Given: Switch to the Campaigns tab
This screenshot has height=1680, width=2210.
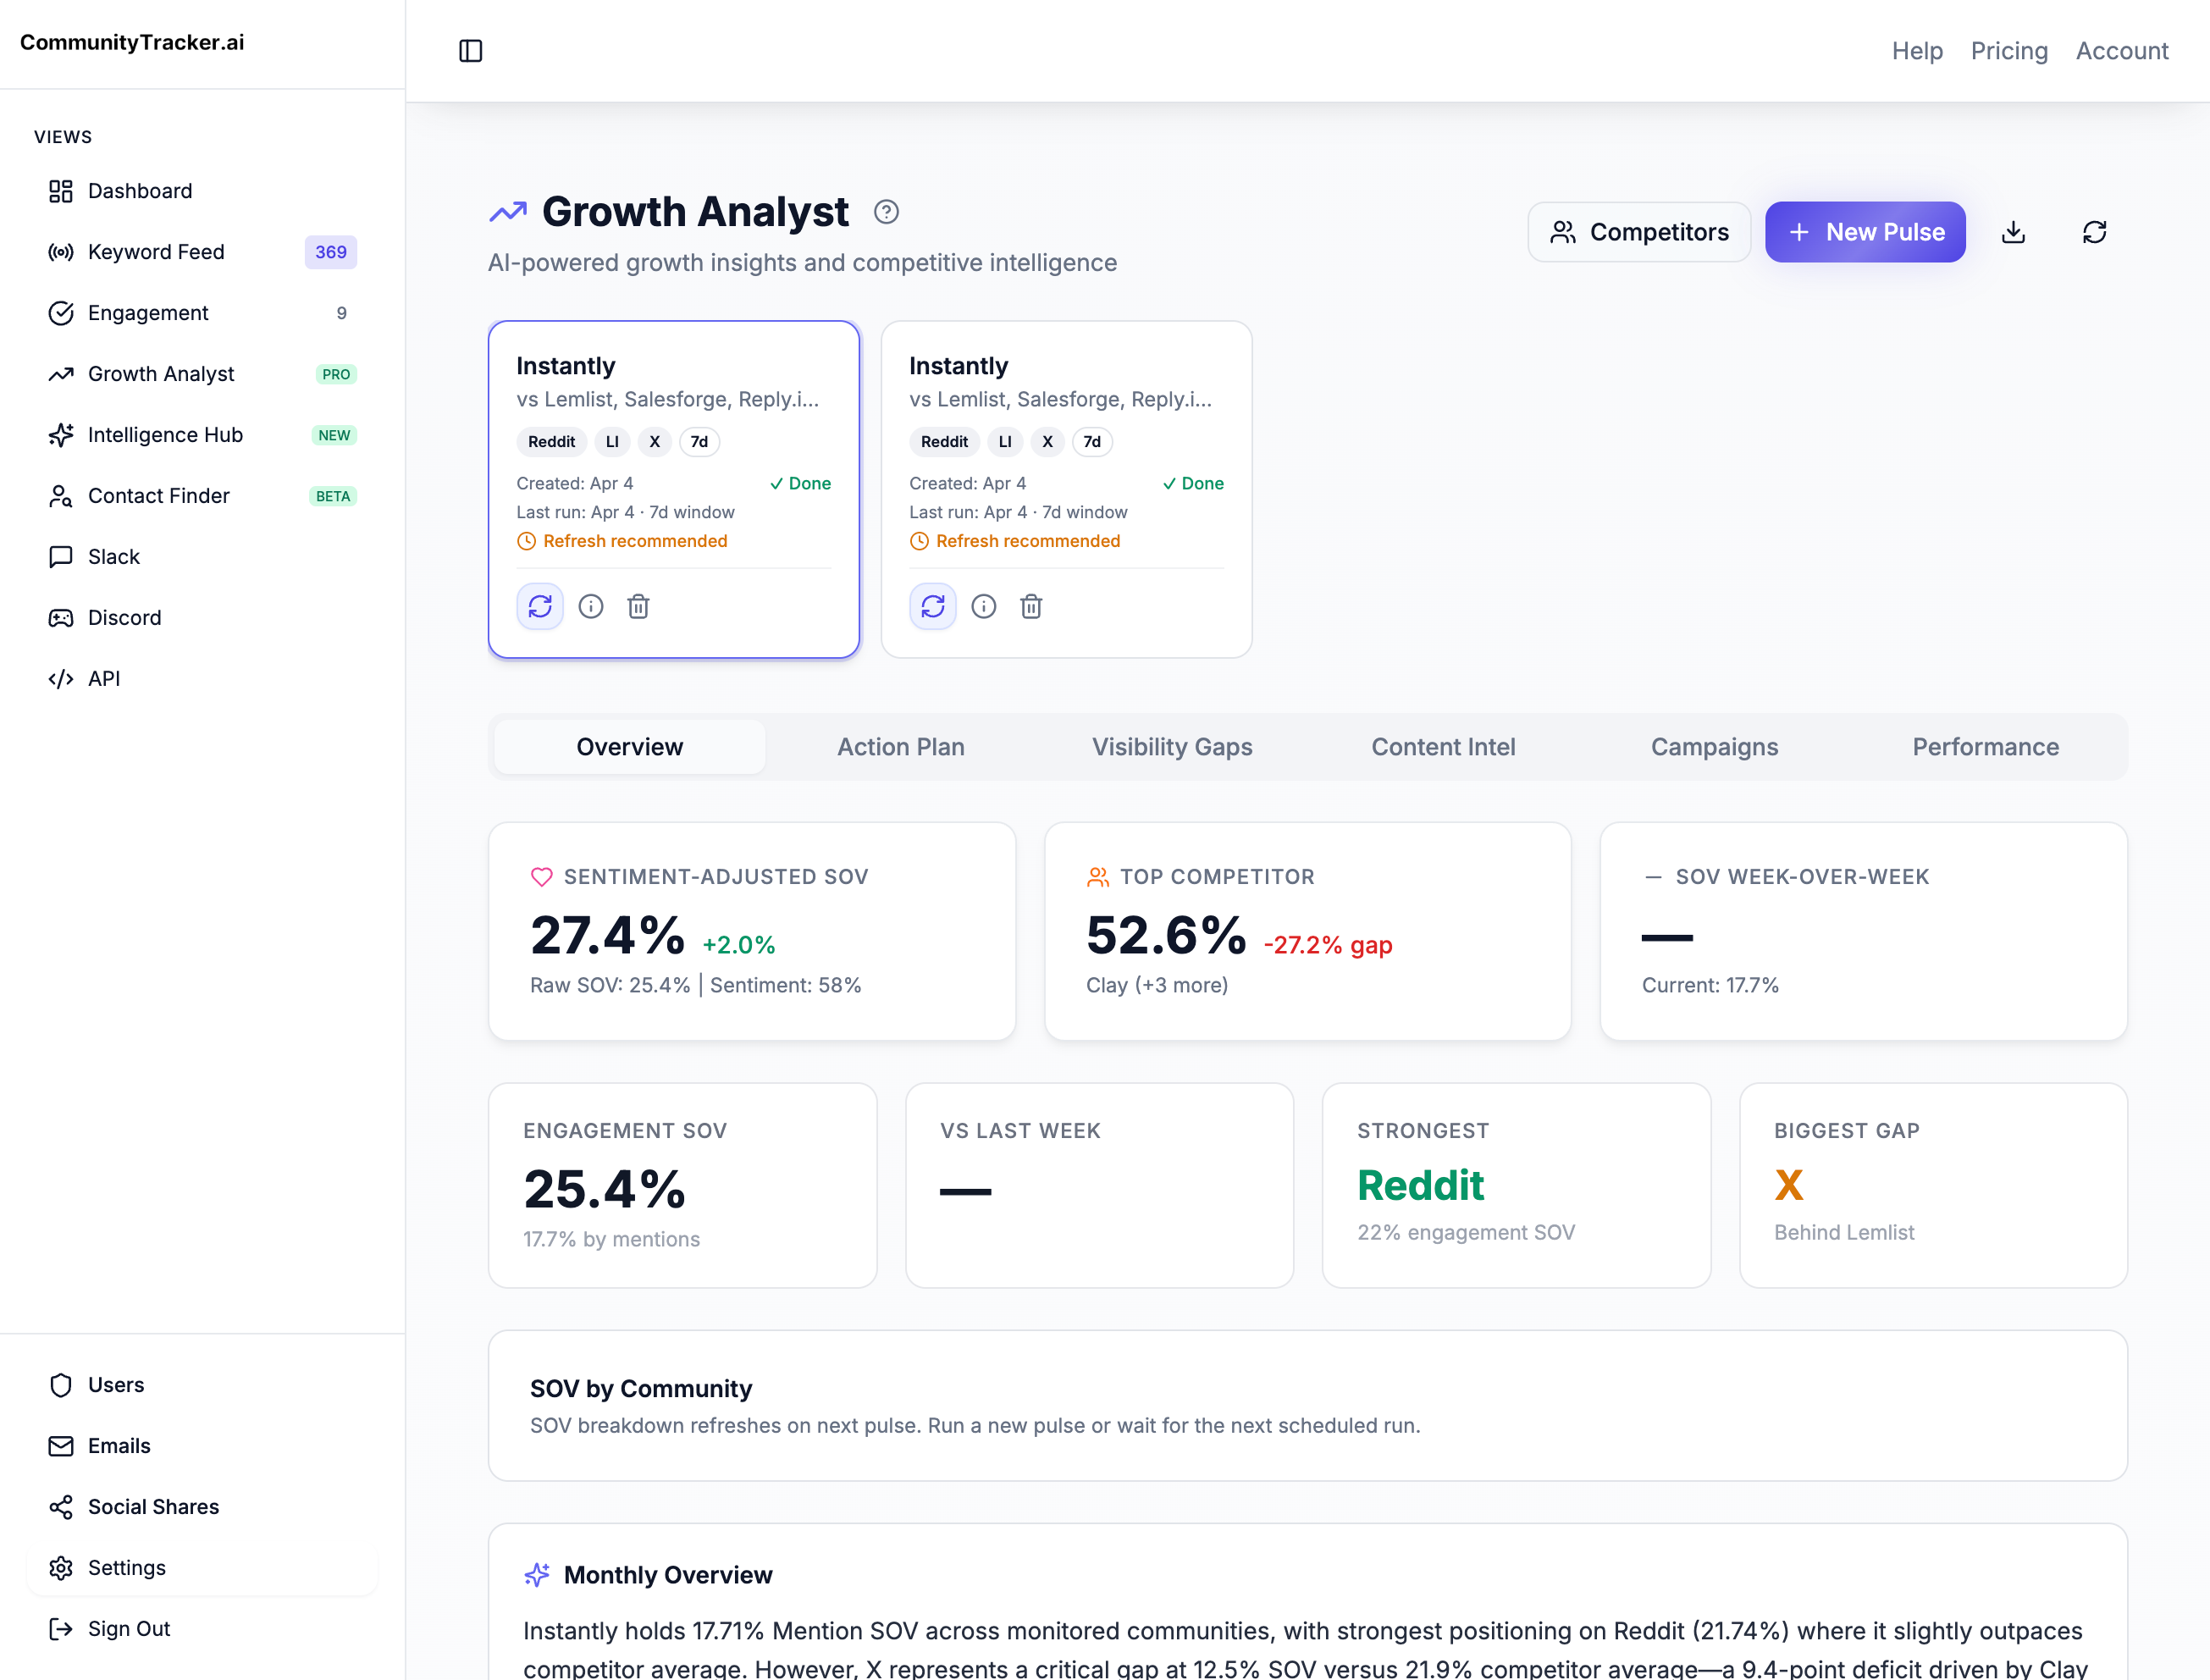Looking at the screenshot, I should (x=1714, y=747).
